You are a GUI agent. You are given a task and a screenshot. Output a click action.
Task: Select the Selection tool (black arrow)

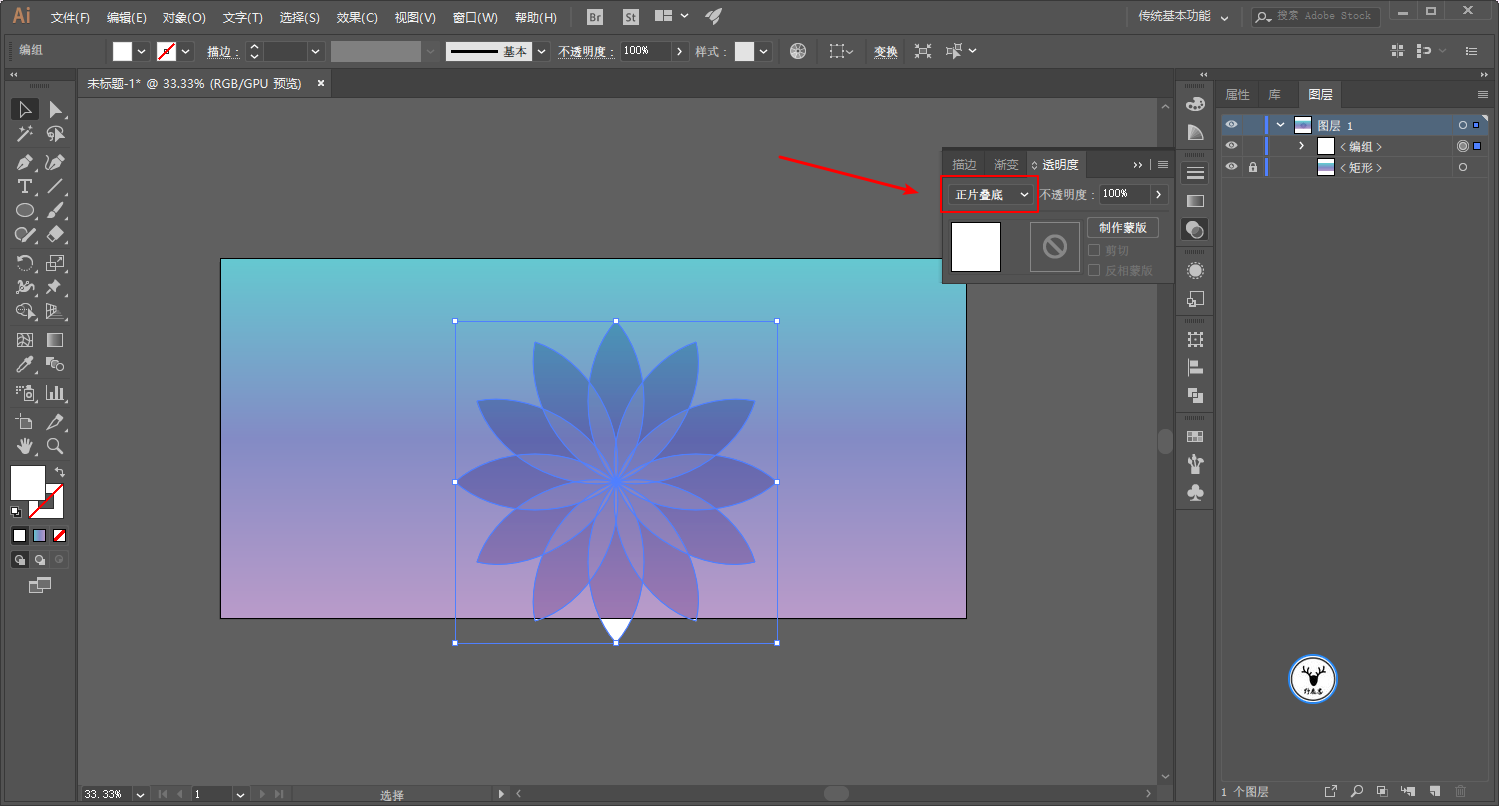[25, 109]
